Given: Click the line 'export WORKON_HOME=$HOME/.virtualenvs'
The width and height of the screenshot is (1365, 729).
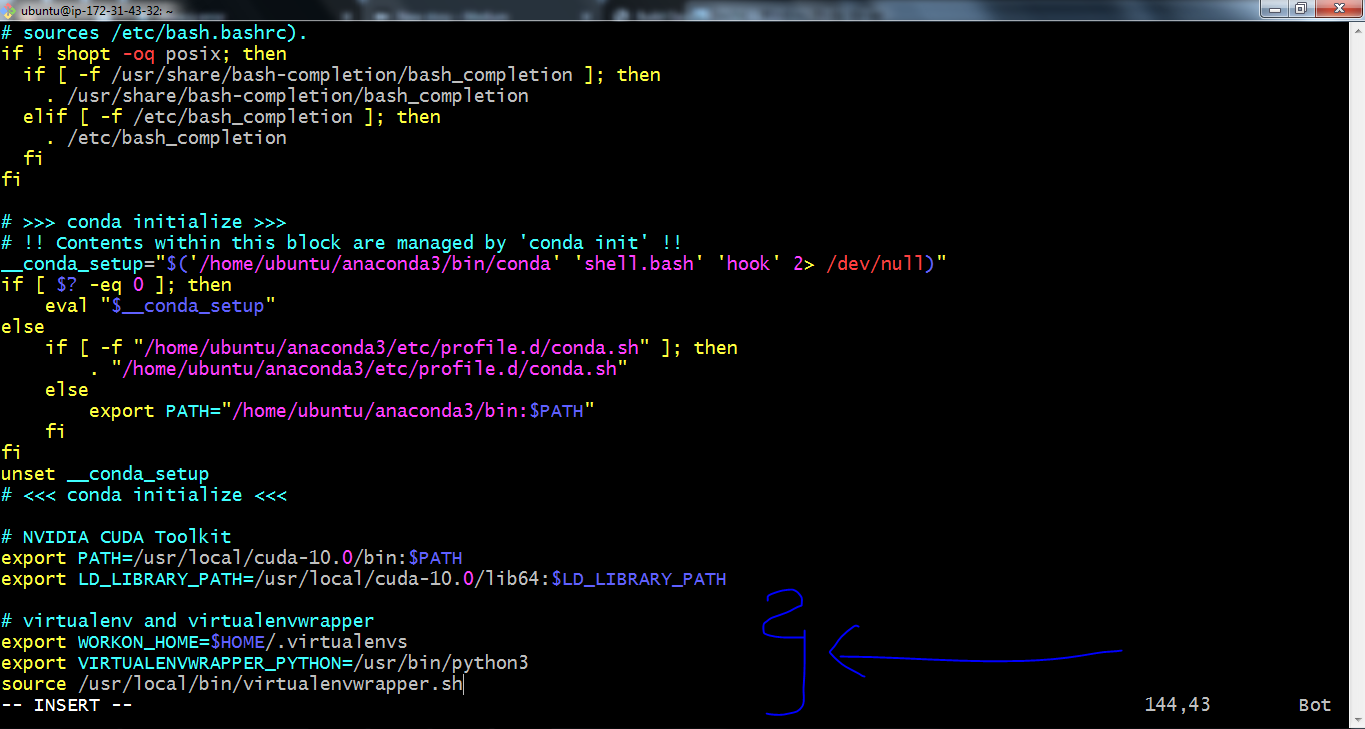Looking at the screenshot, I should [204, 642].
